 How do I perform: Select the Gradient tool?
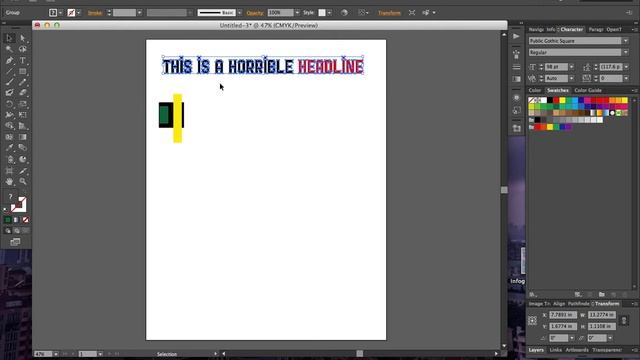(23, 137)
